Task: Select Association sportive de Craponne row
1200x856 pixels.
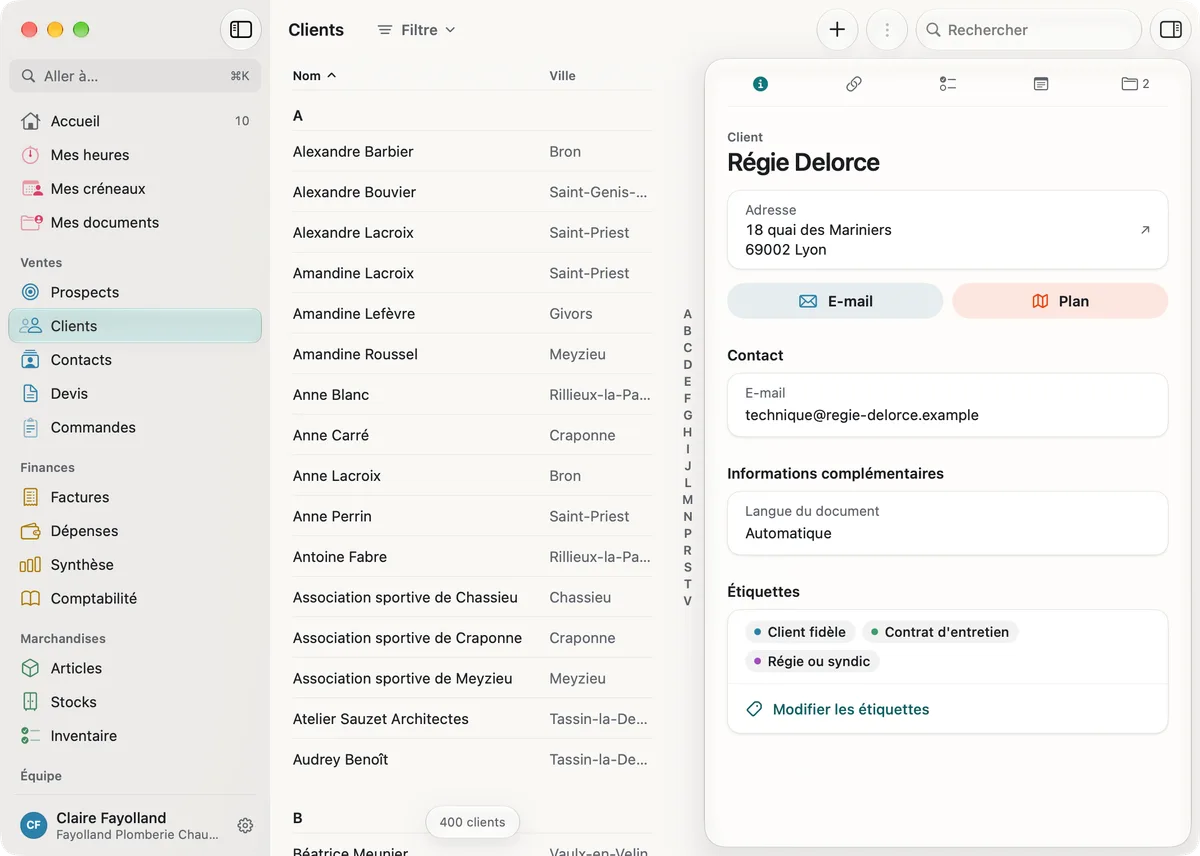Action: [x=472, y=638]
